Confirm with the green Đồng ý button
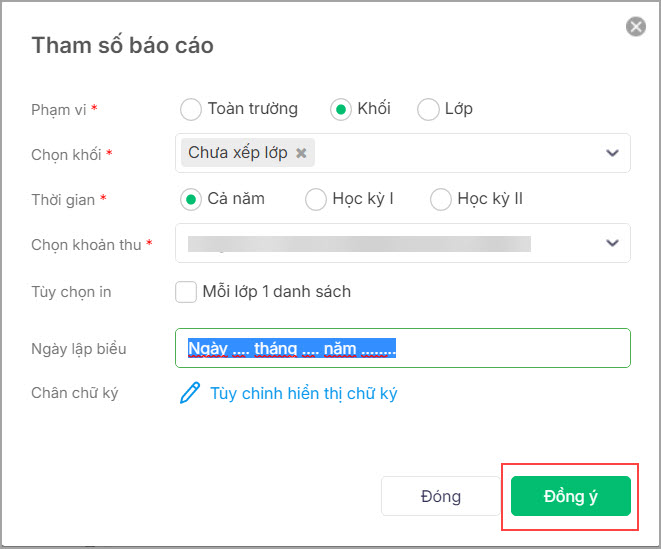 570,496
